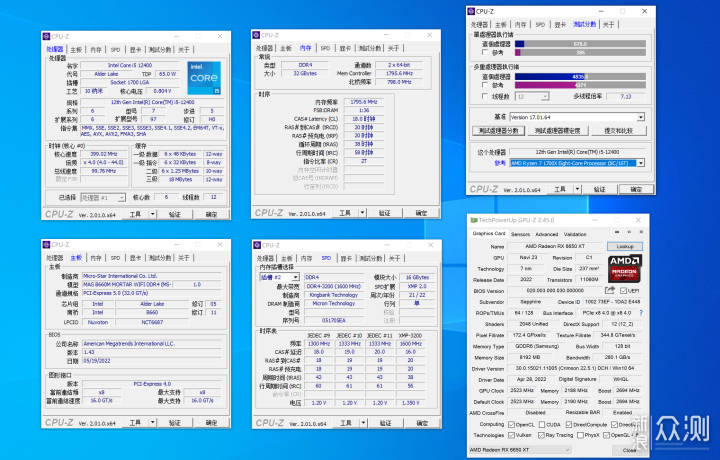Expand the 工具 arrow in the SPD window
This screenshot has width=720, height=460.
[363, 423]
